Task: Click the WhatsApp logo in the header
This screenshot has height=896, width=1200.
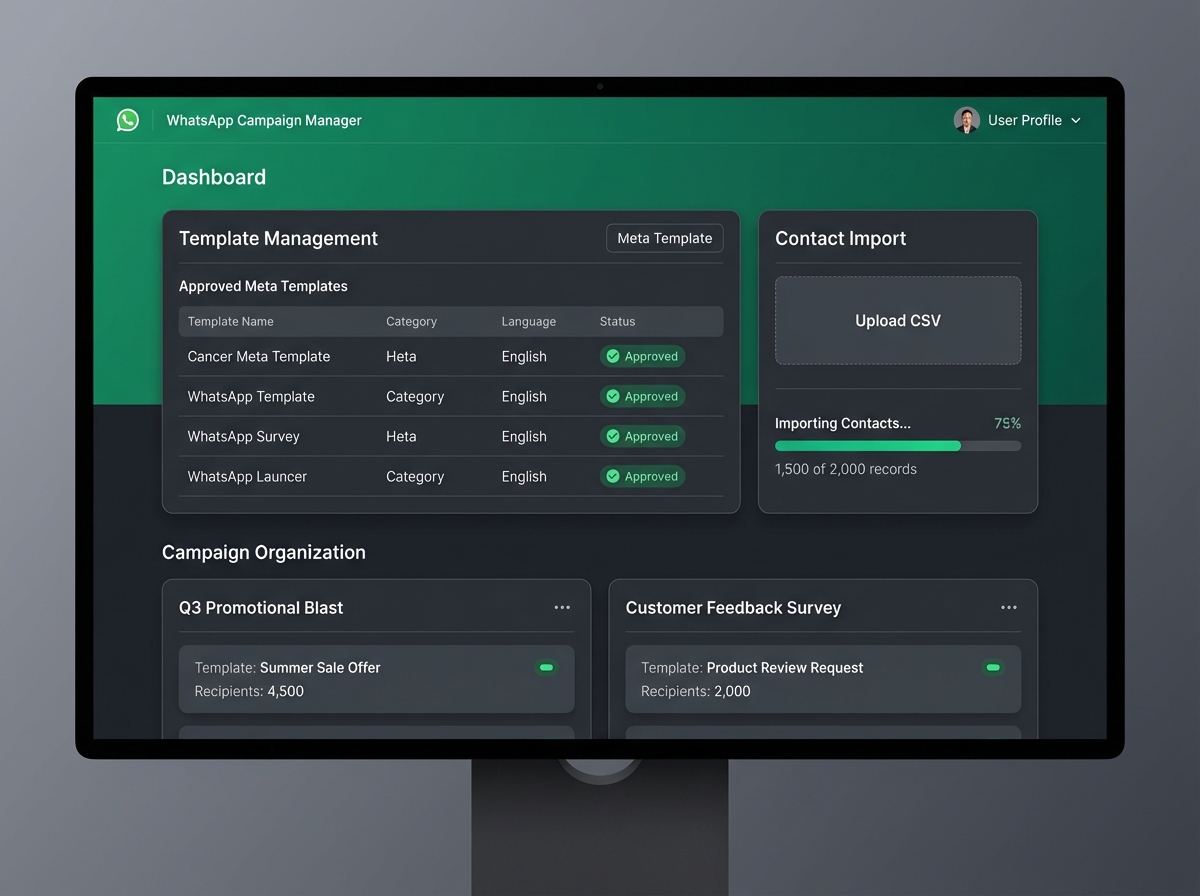Action: (127, 120)
